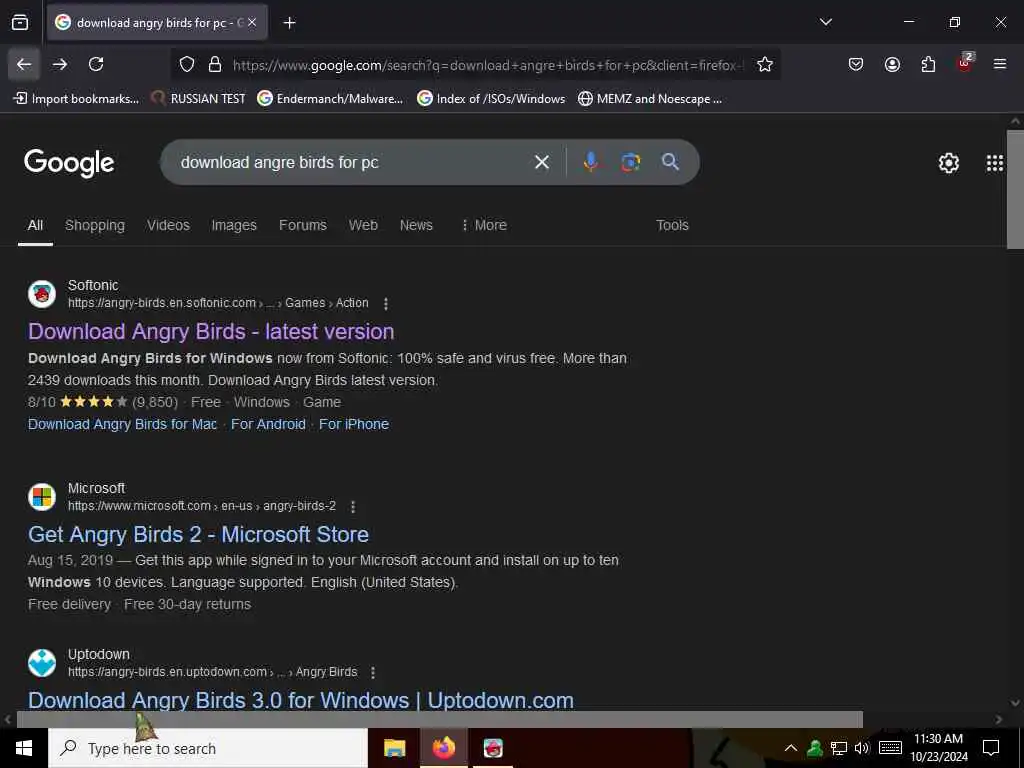Click the Firefox address bar URL
The height and width of the screenshot is (768, 1024).
pos(487,65)
